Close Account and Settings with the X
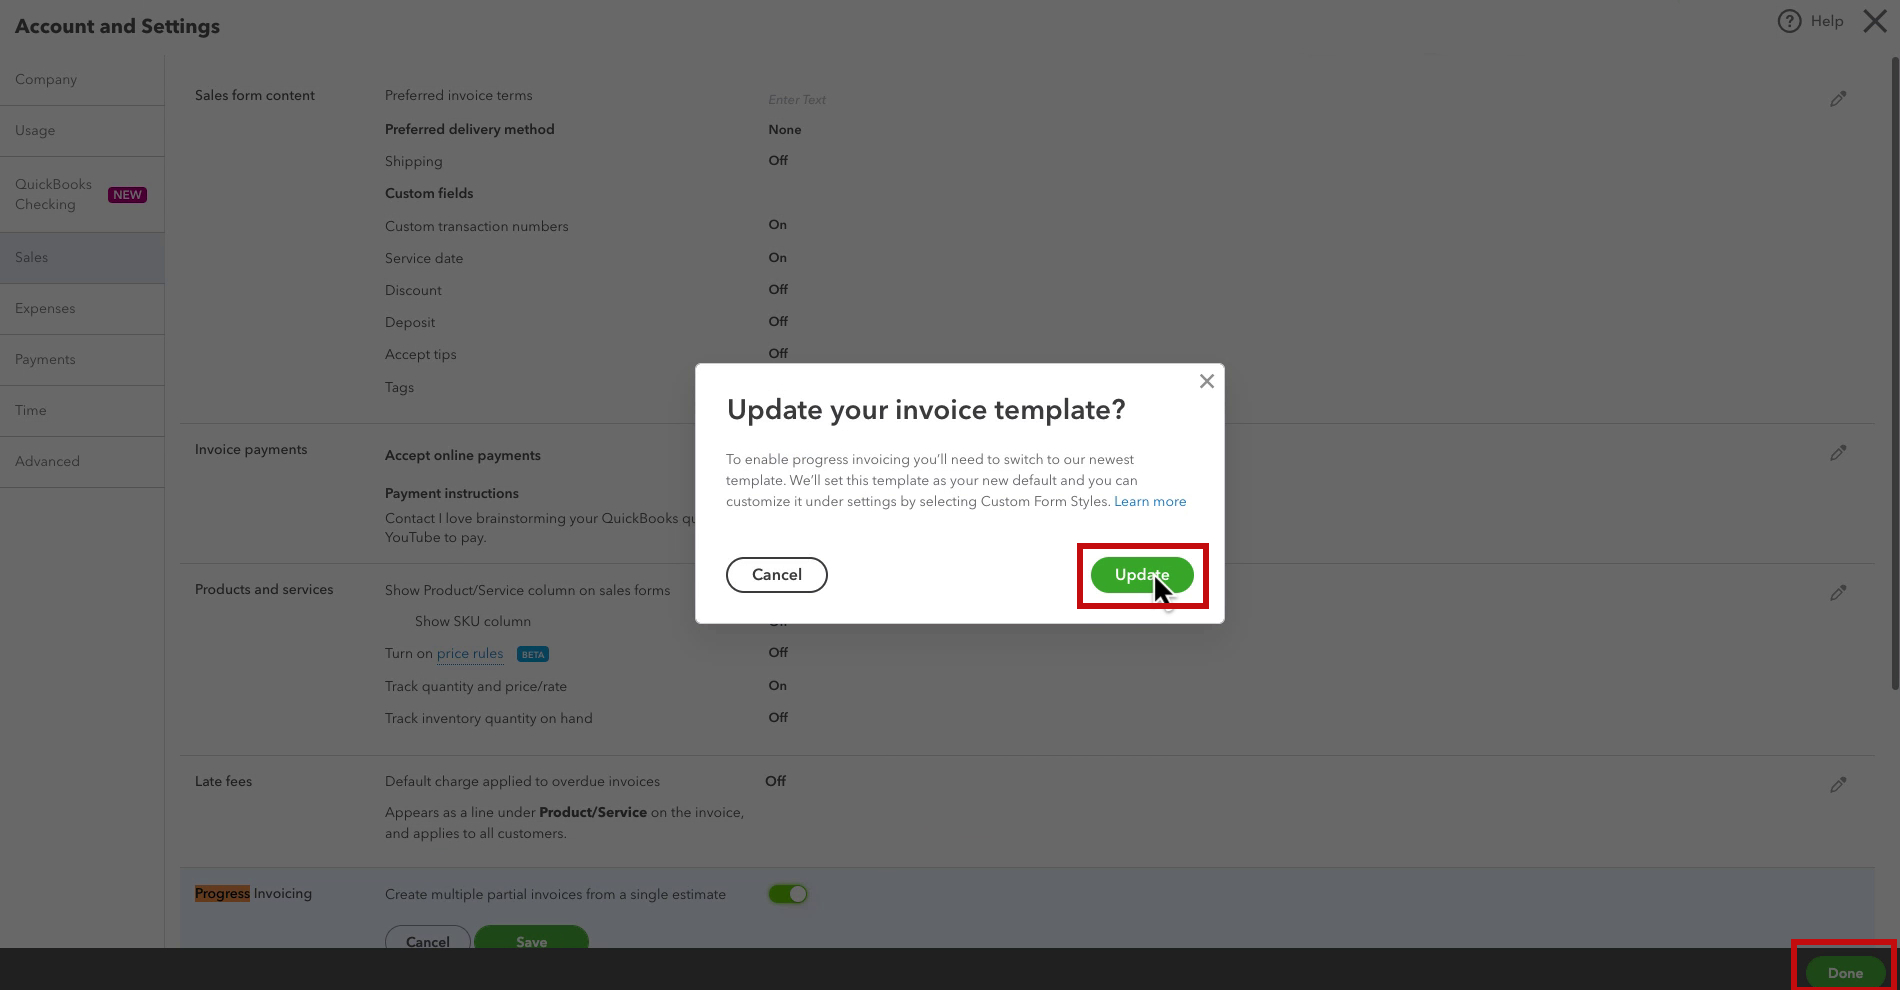Image resolution: width=1900 pixels, height=990 pixels. coord(1875,21)
